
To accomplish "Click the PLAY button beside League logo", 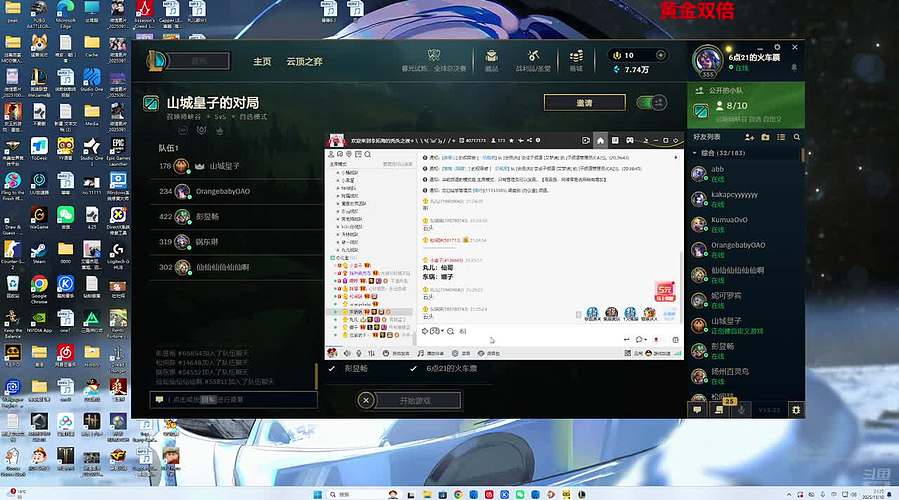I will [199, 61].
